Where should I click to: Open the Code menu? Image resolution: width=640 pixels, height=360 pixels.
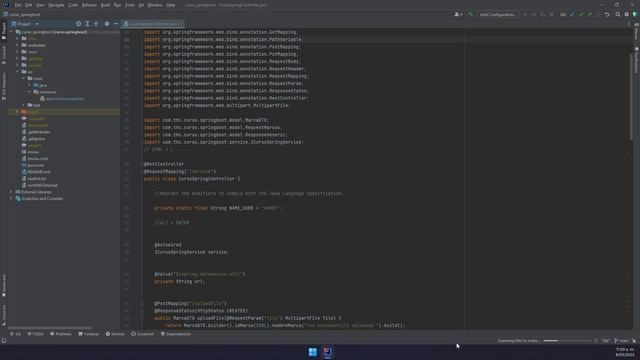click(73, 5)
